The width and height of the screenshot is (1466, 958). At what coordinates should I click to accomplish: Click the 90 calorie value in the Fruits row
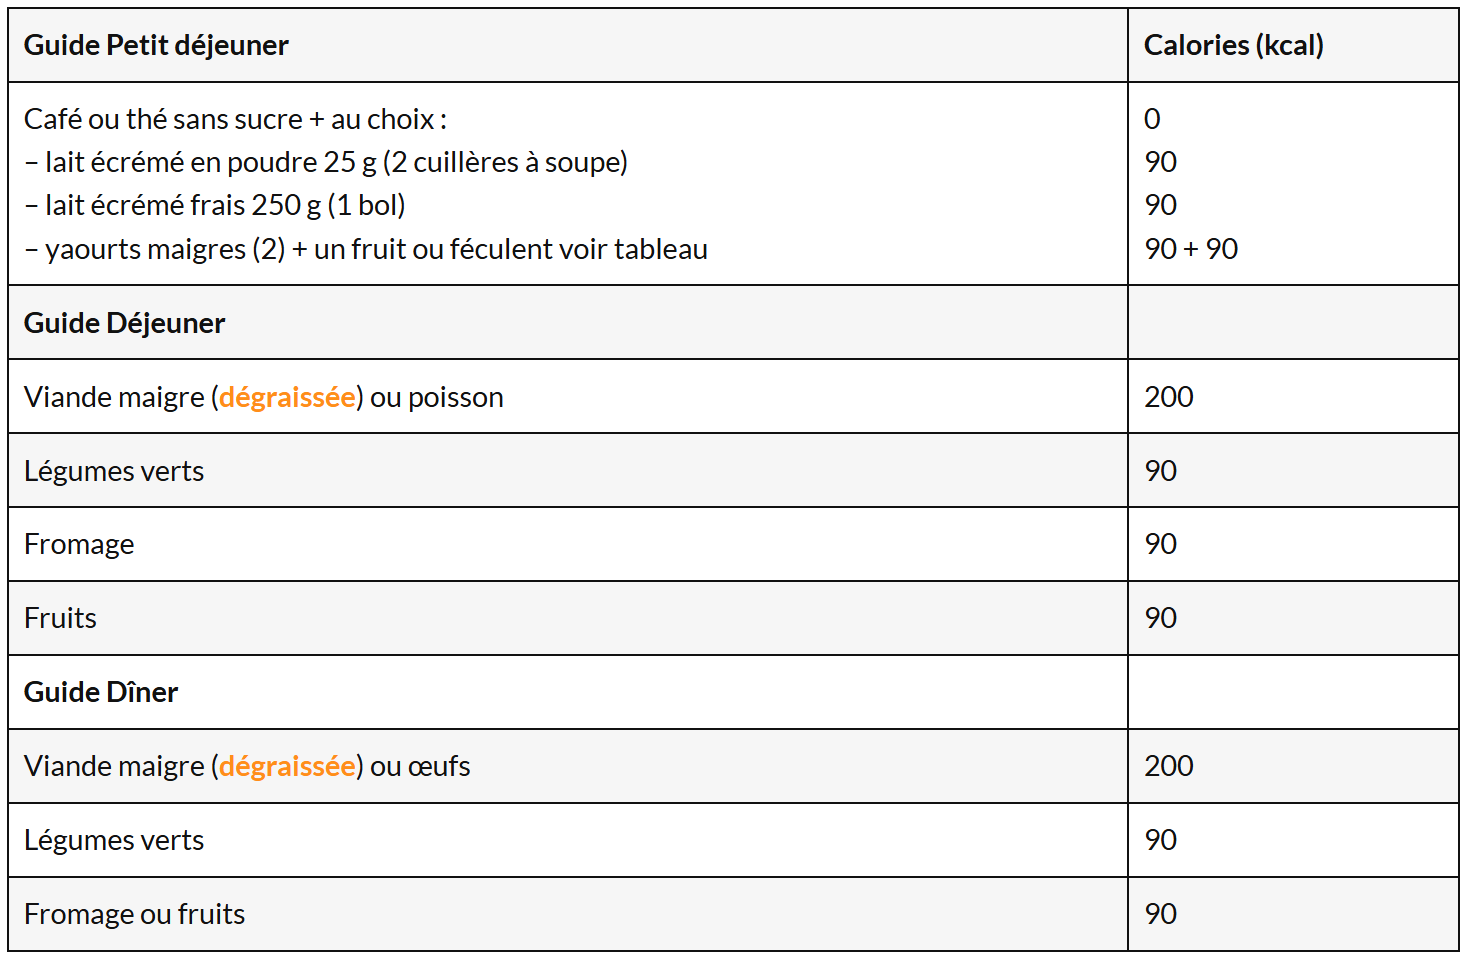pyautogui.click(x=1160, y=618)
